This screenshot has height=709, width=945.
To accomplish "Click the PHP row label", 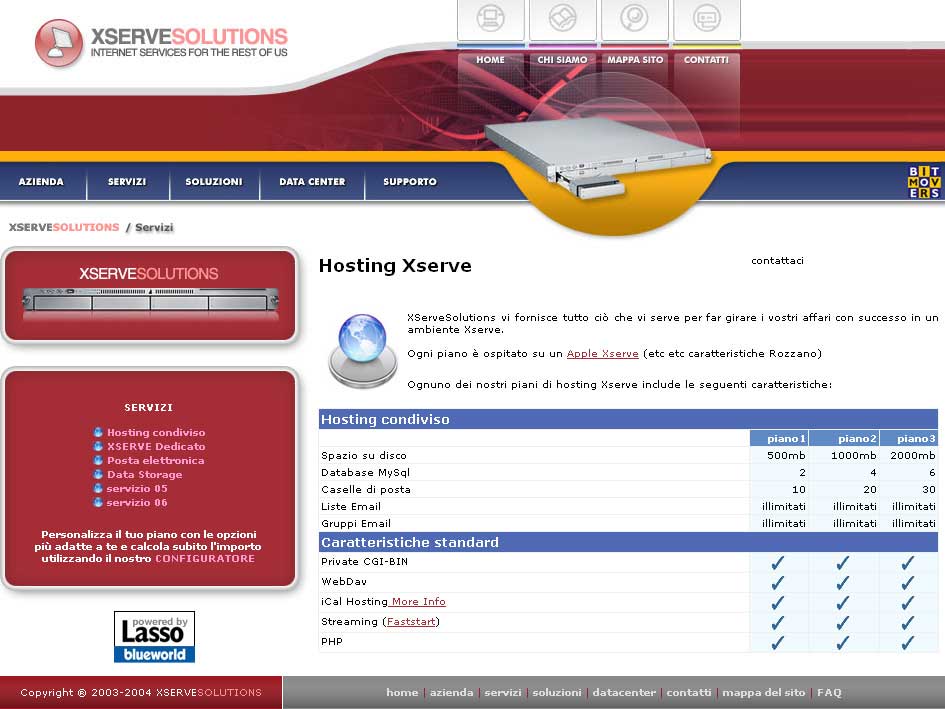I will coord(332,641).
